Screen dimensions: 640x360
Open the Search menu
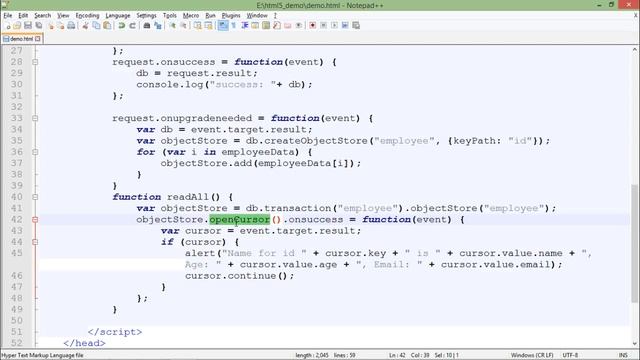pyautogui.click(x=42, y=16)
